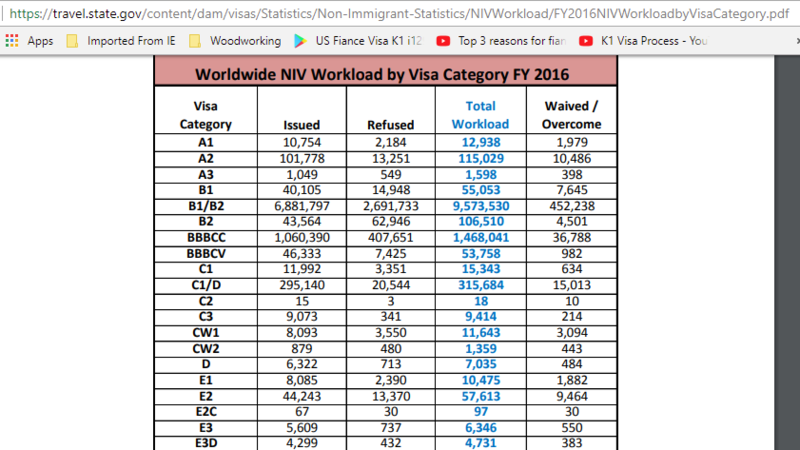The image size is (800, 450).
Task: Click the E2 total workload 57,613
Action: pos(480,398)
